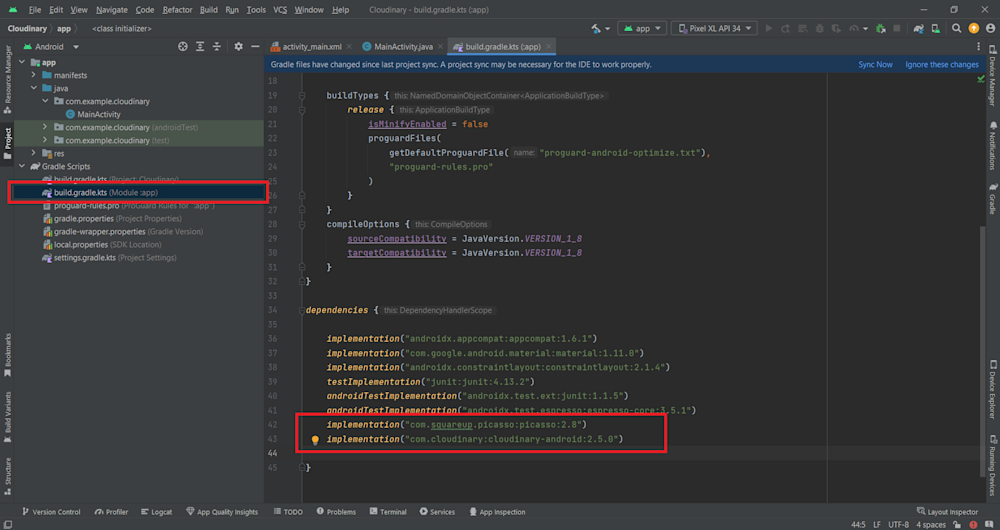Click the Stop square icon
The width and height of the screenshot is (1000, 530).
897,29
